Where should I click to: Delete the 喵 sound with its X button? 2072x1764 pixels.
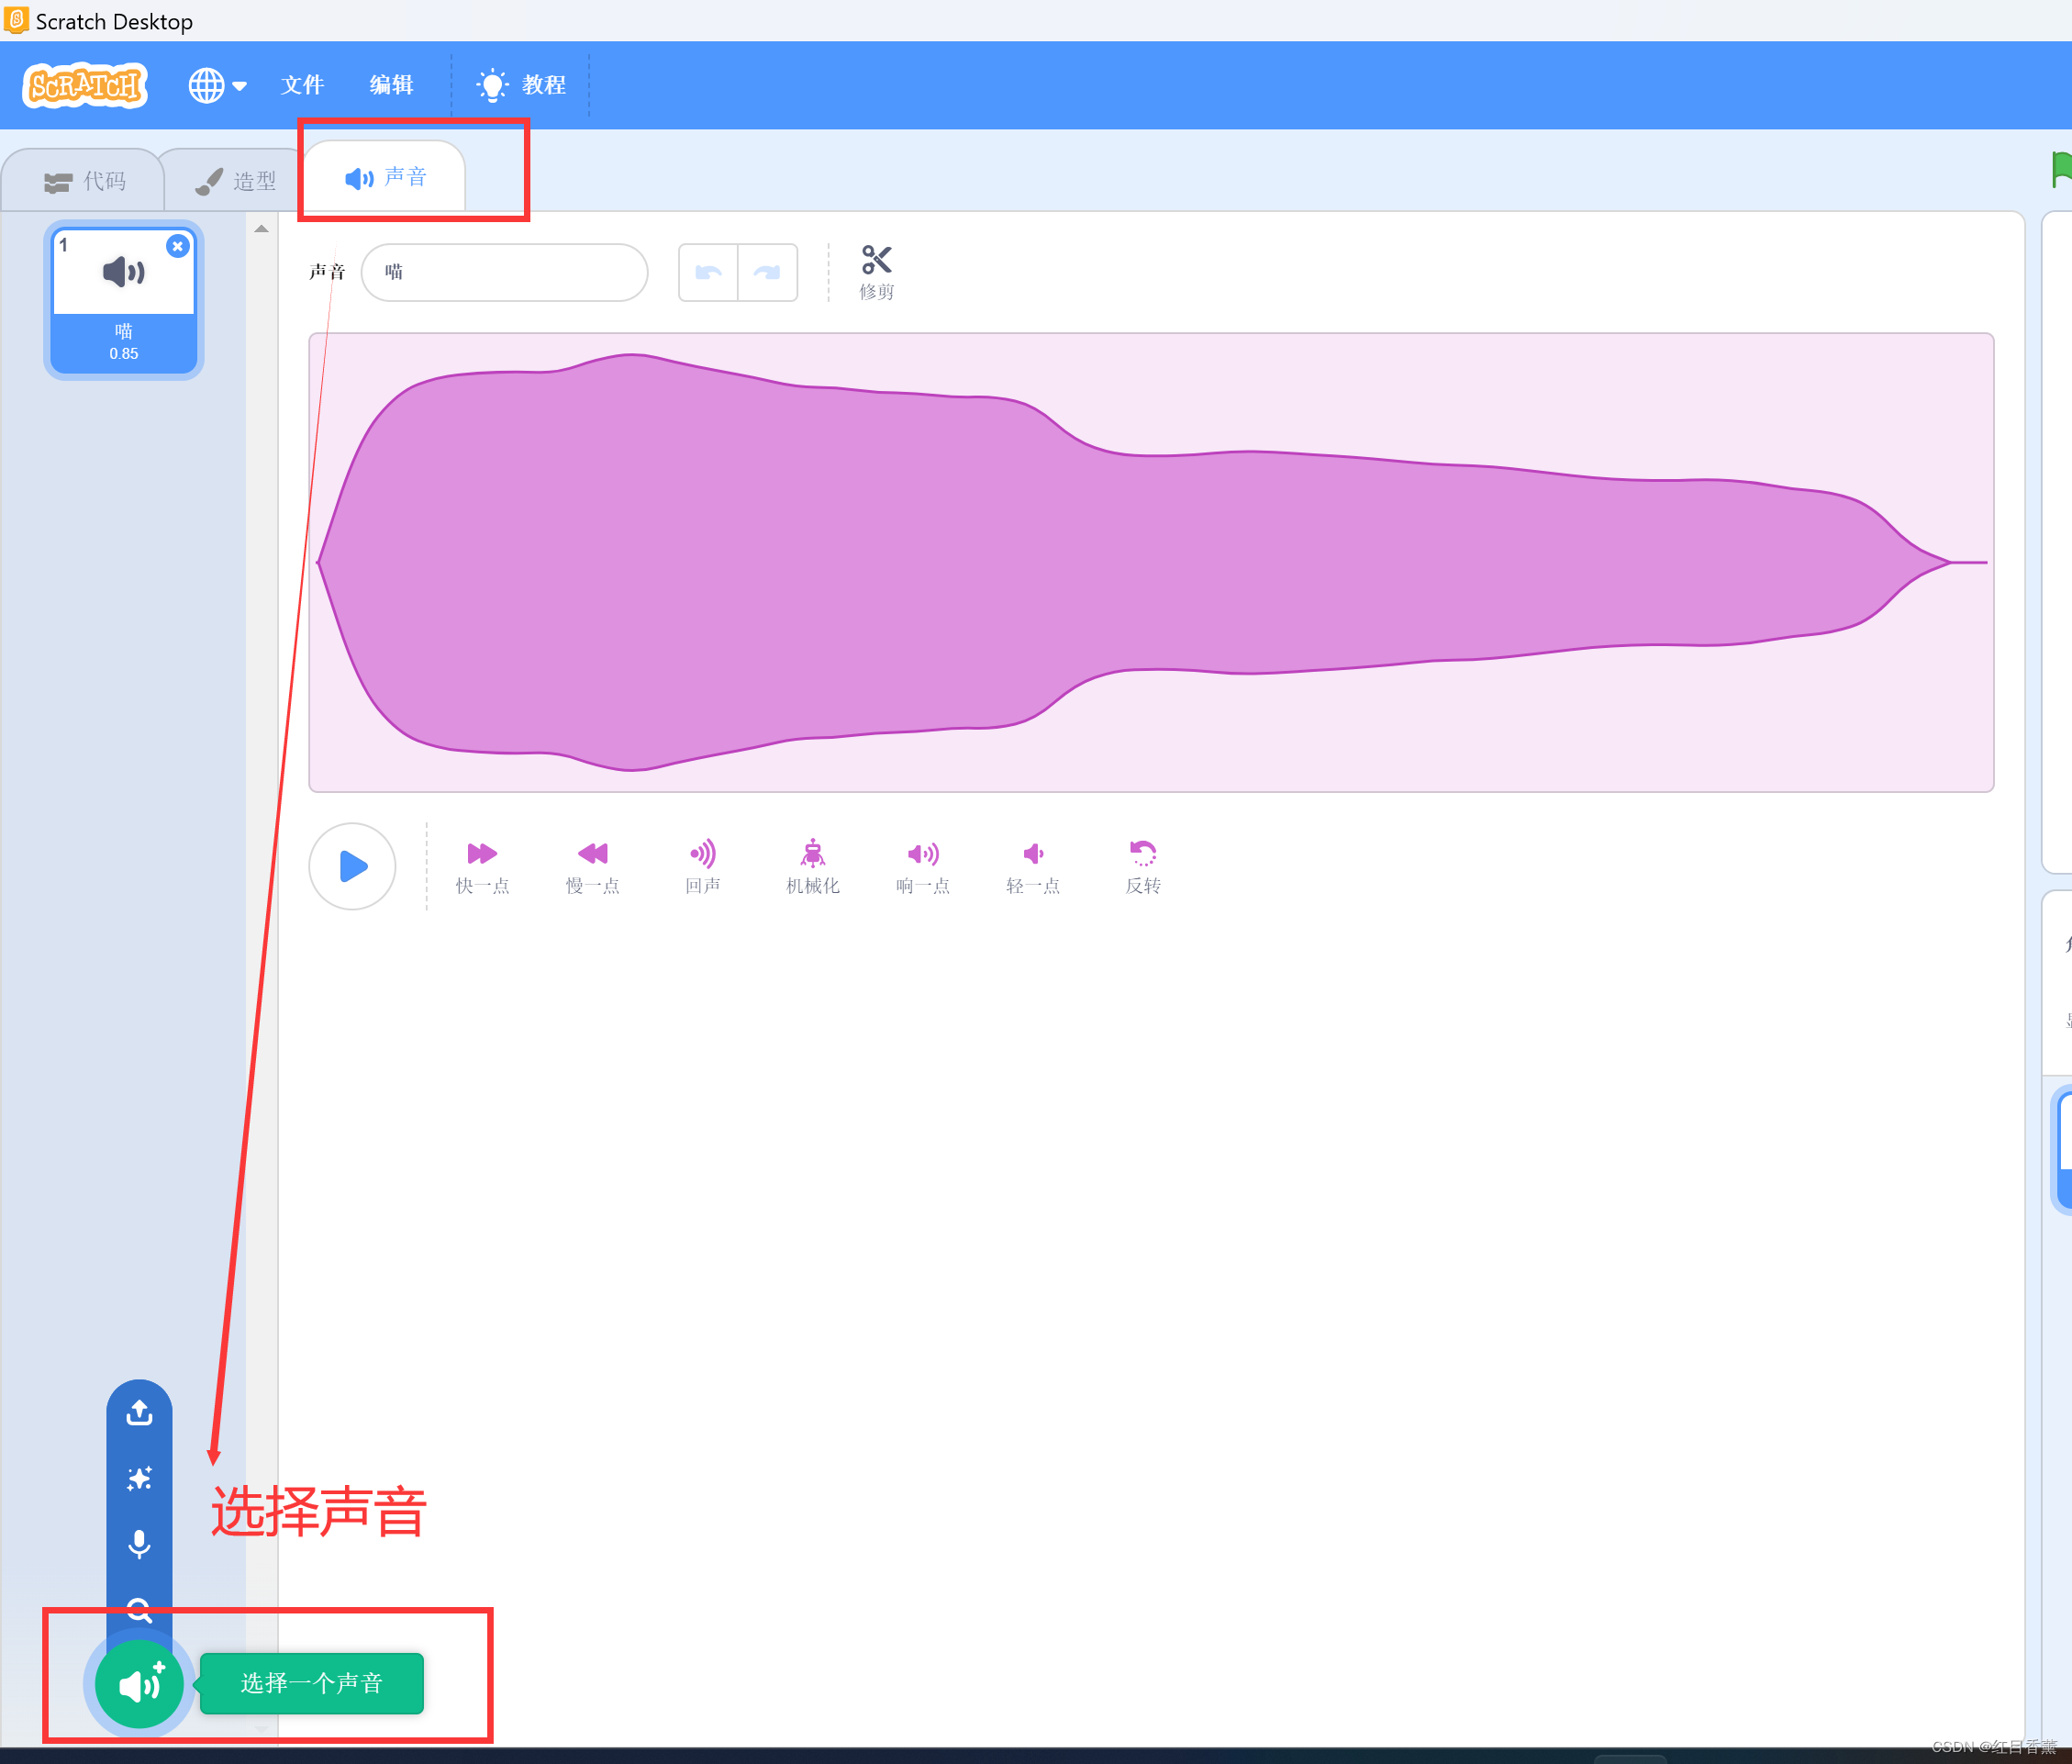[x=177, y=246]
